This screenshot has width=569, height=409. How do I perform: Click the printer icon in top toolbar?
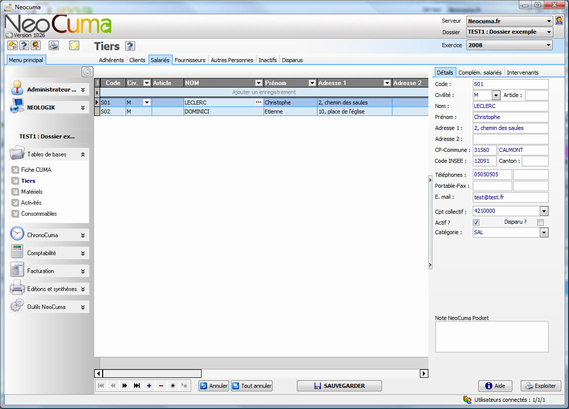[x=54, y=45]
